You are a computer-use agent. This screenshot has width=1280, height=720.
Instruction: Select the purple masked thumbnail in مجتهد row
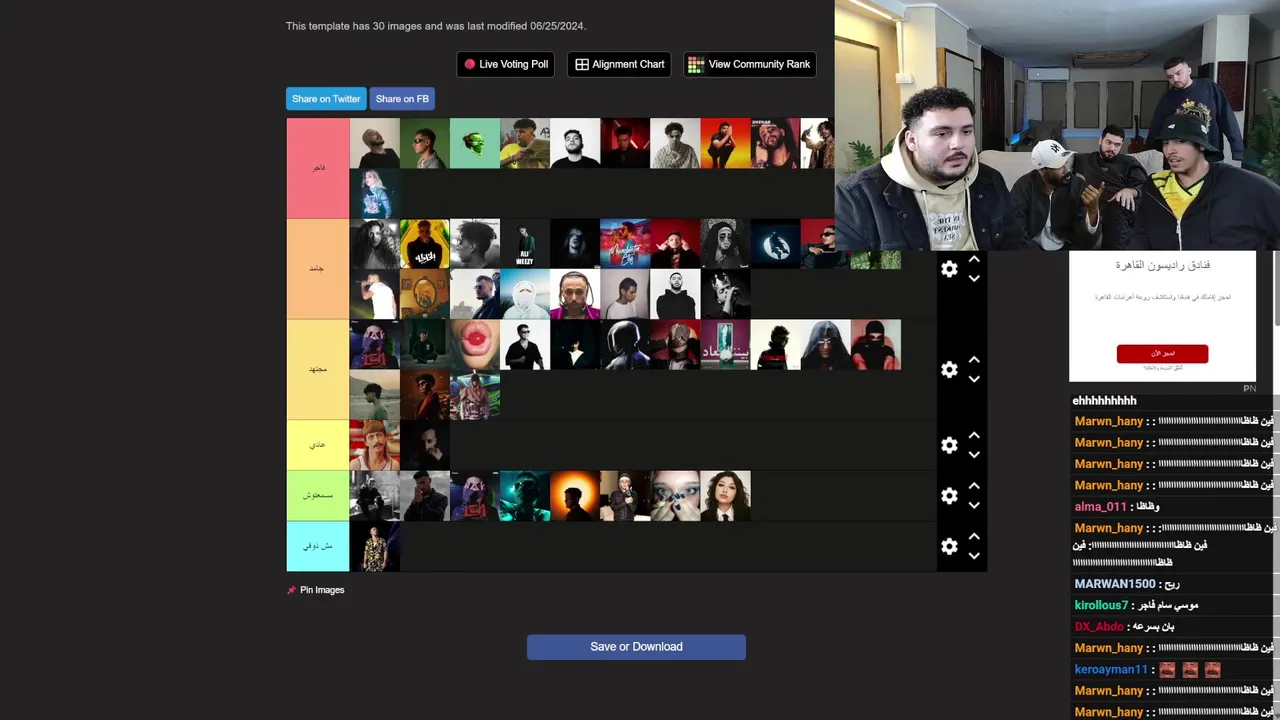coord(375,345)
